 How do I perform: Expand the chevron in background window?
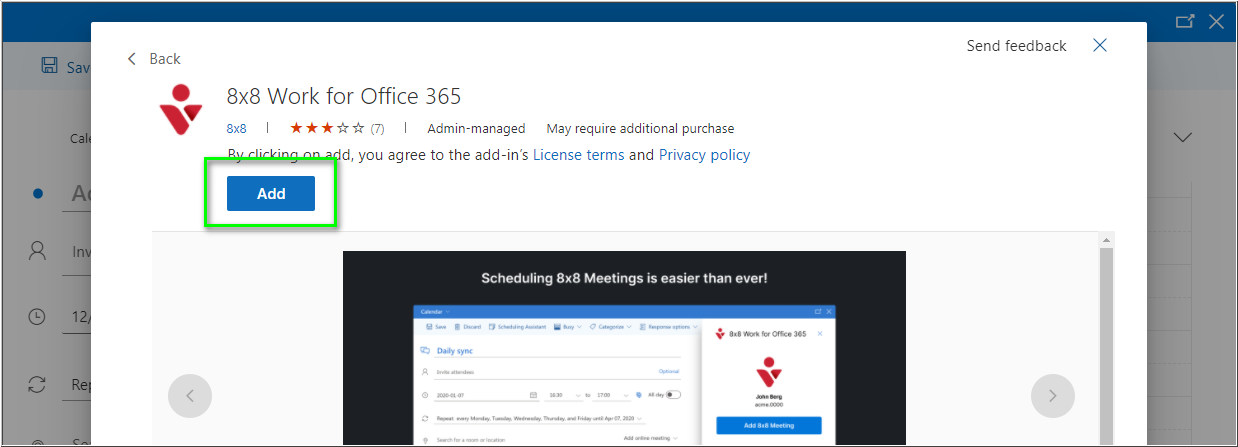tap(1183, 137)
